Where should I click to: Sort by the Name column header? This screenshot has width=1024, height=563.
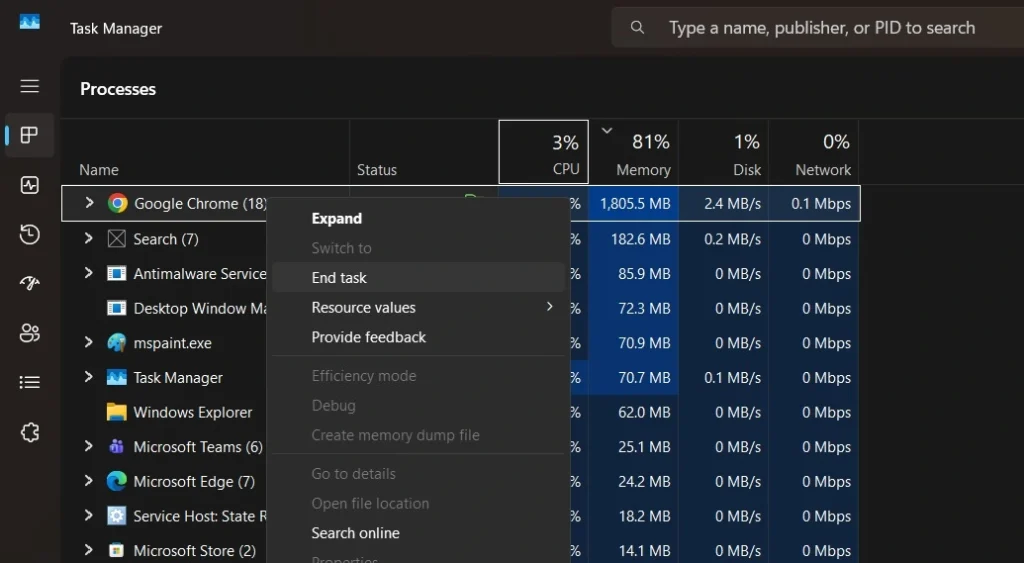(205, 152)
